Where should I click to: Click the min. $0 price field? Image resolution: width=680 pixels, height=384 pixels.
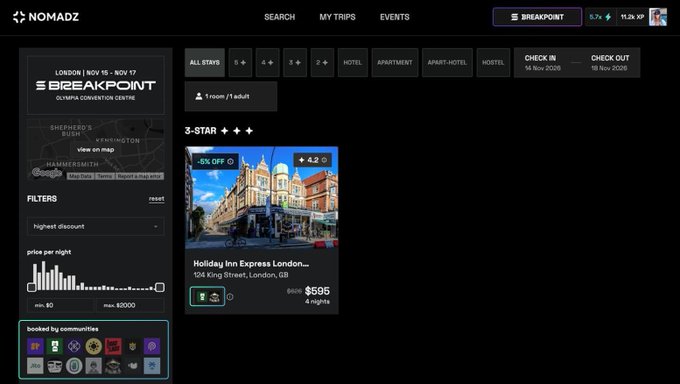(x=60, y=305)
